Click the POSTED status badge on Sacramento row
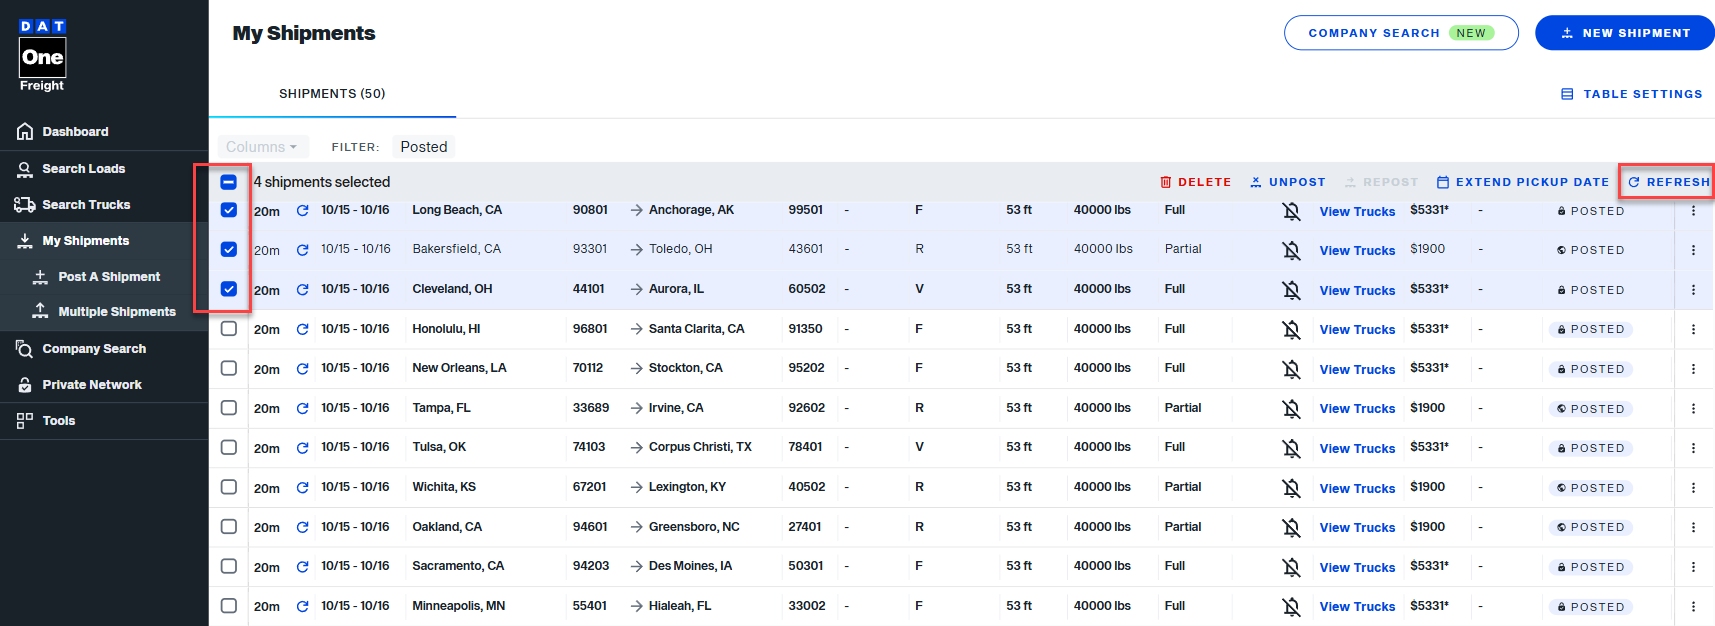The height and width of the screenshot is (626, 1715). (x=1590, y=567)
